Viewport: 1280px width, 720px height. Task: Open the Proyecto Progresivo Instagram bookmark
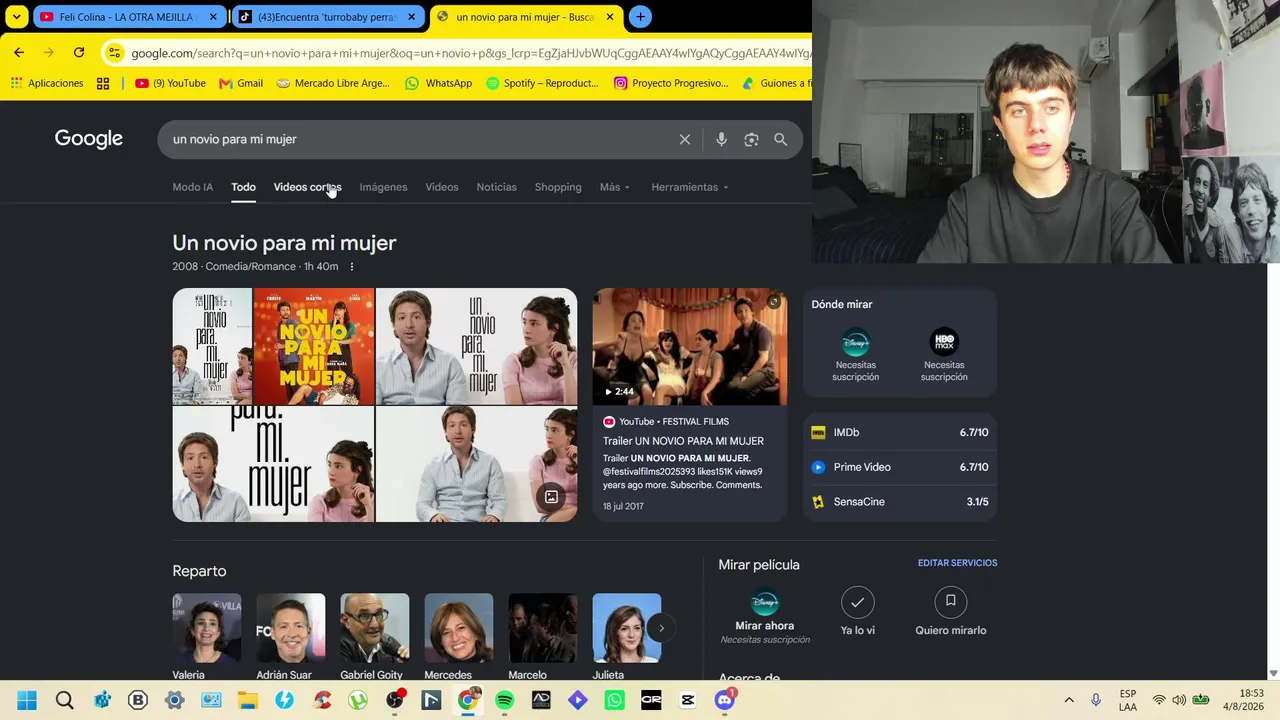(671, 83)
